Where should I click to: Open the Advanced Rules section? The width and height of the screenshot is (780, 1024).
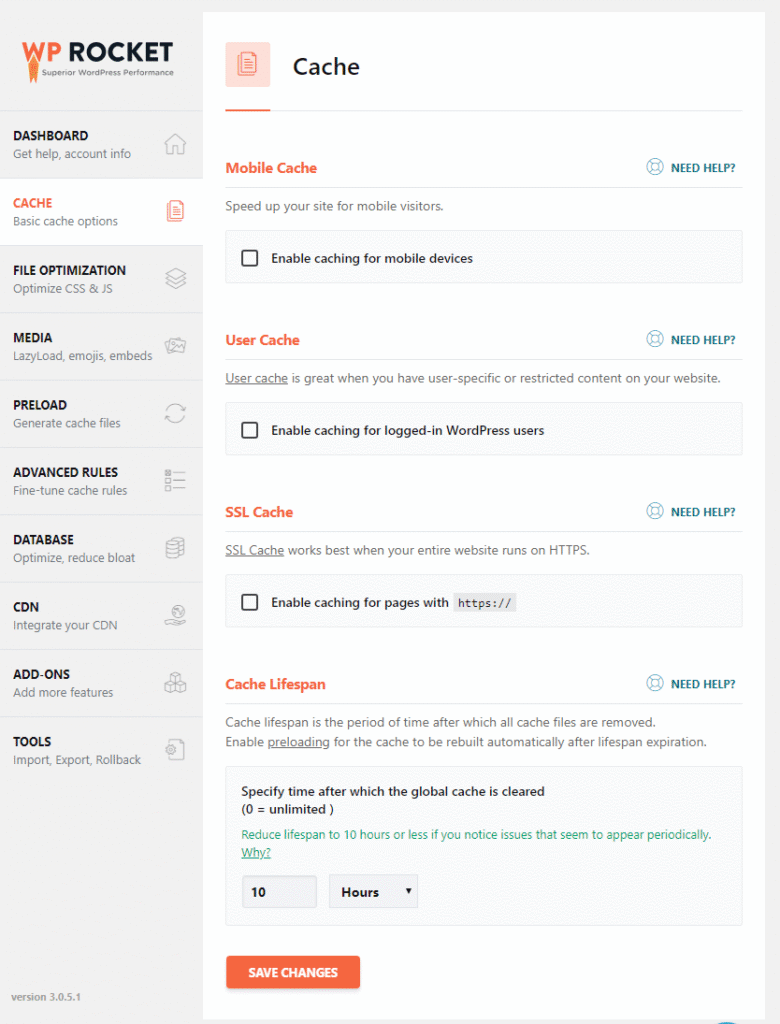[101, 481]
